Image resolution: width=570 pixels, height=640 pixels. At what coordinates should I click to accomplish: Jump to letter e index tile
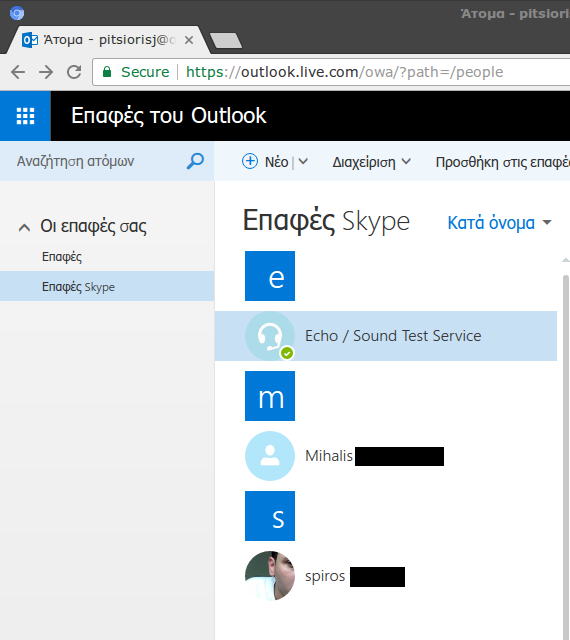click(x=270, y=276)
